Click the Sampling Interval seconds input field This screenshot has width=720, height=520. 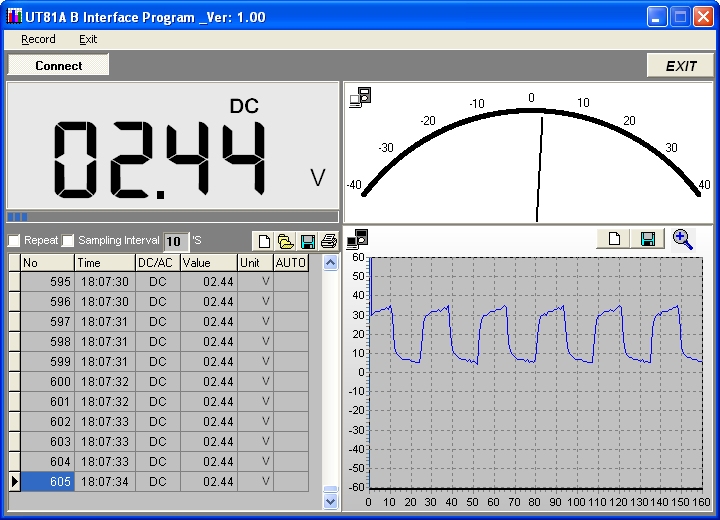[176, 241]
